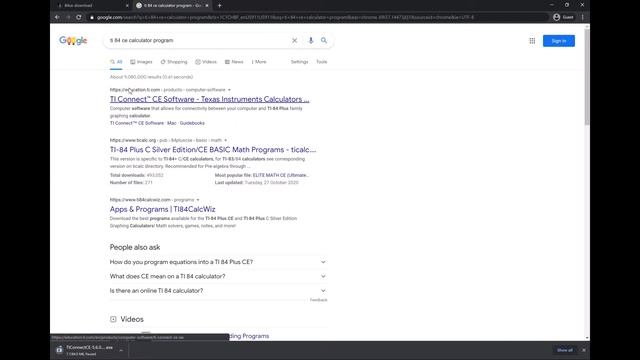Image resolution: width=640 pixels, height=360 pixels.
Task: Open TI-84 Plus C Silver Edition ticalc result
Action: pyautogui.click(x=213, y=150)
